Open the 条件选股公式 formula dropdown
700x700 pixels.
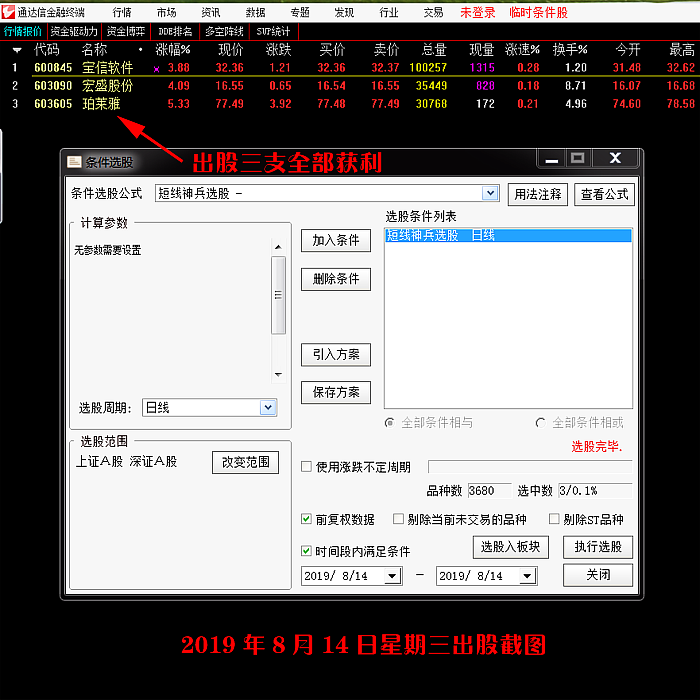click(x=490, y=193)
